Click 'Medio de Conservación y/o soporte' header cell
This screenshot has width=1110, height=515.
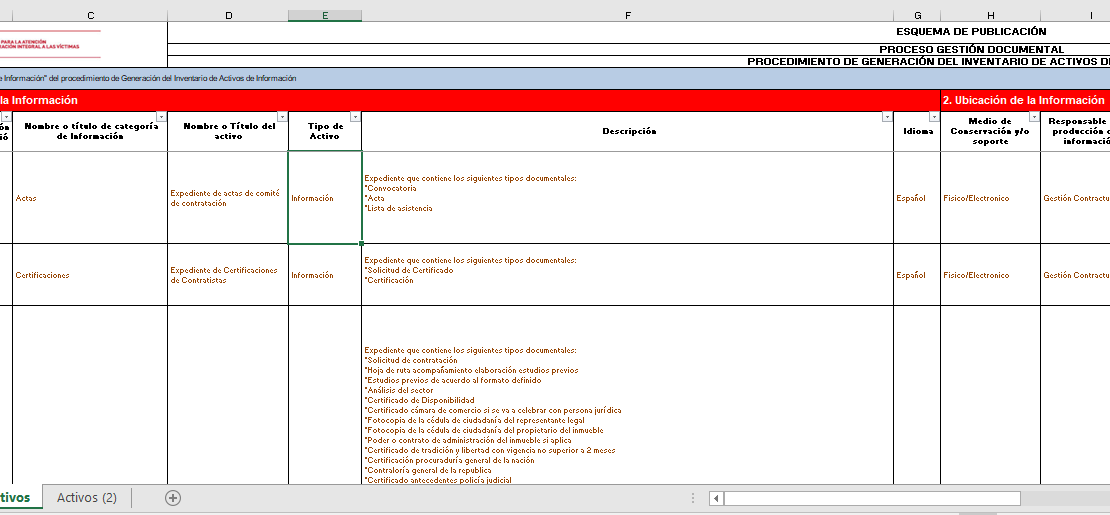(990, 131)
